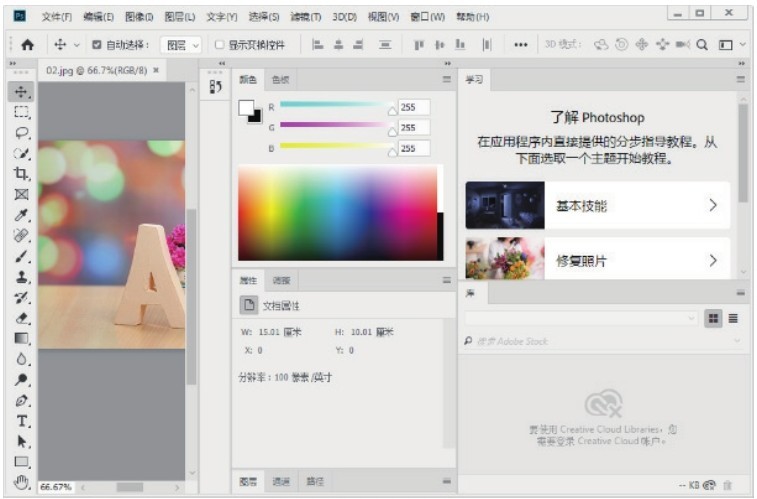Click the Home icon in options bar

click(27, 45)
